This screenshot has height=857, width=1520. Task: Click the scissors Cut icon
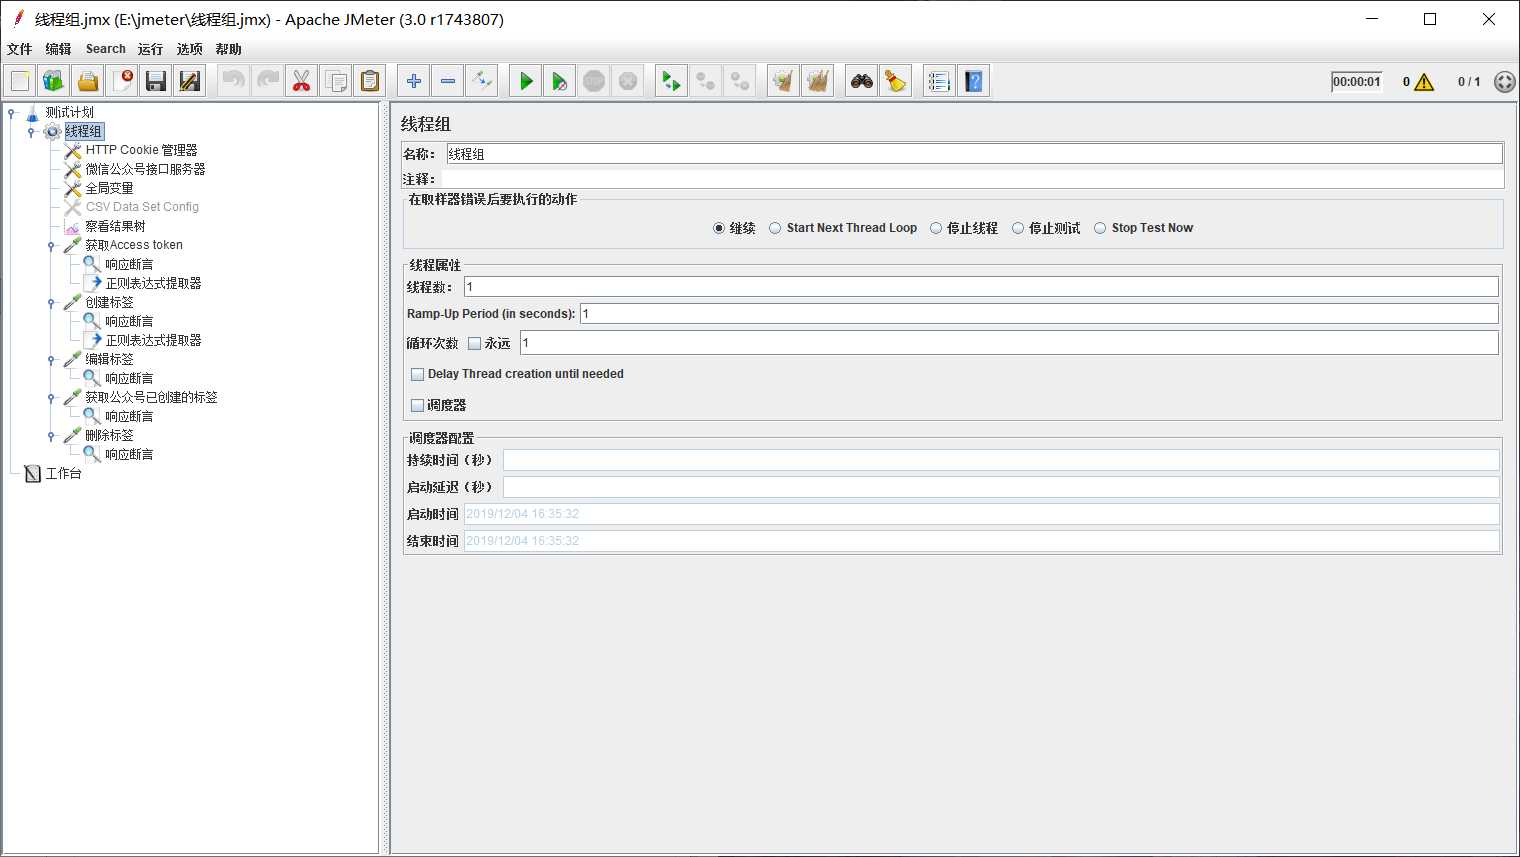click(x=301, y=81)
